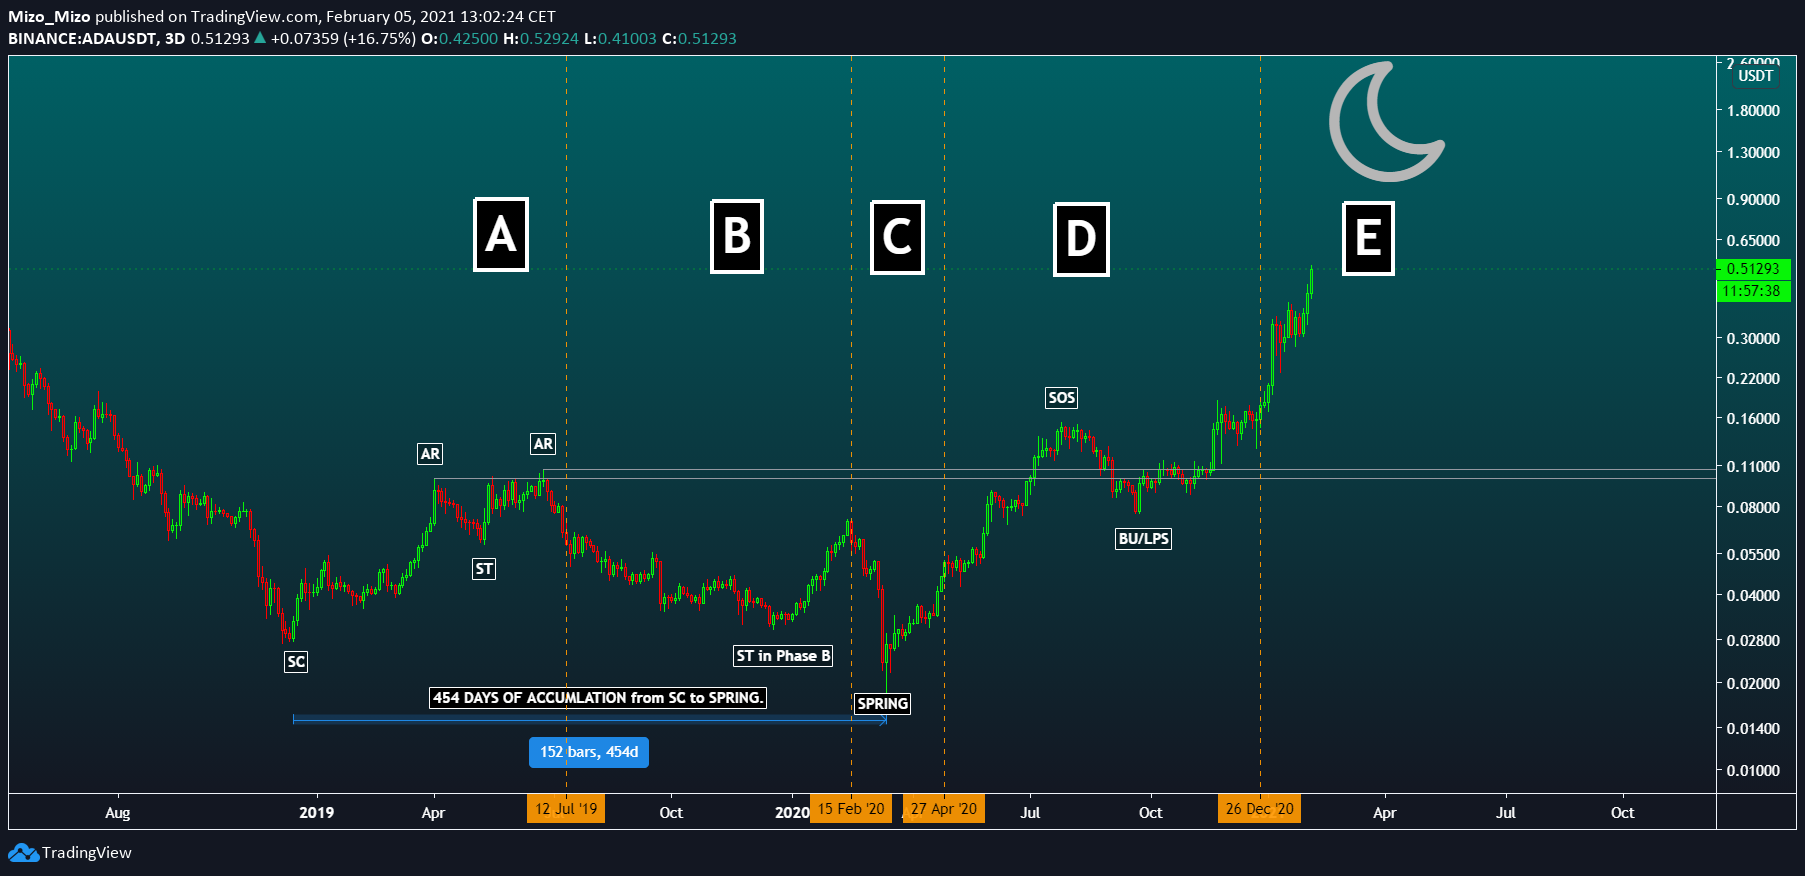
Task: Click the 12 Jul '19 date marker
Action: tap(566, 809)
